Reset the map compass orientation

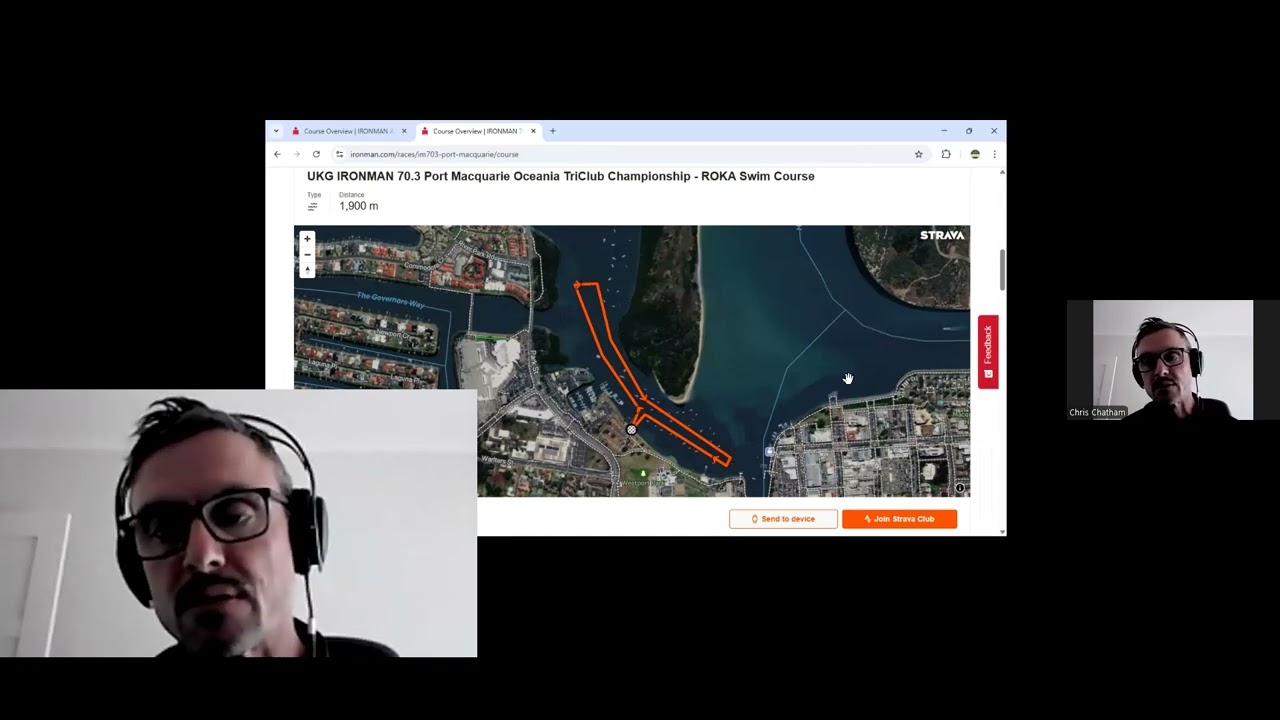pyautogui.click(x=307, y=270)
